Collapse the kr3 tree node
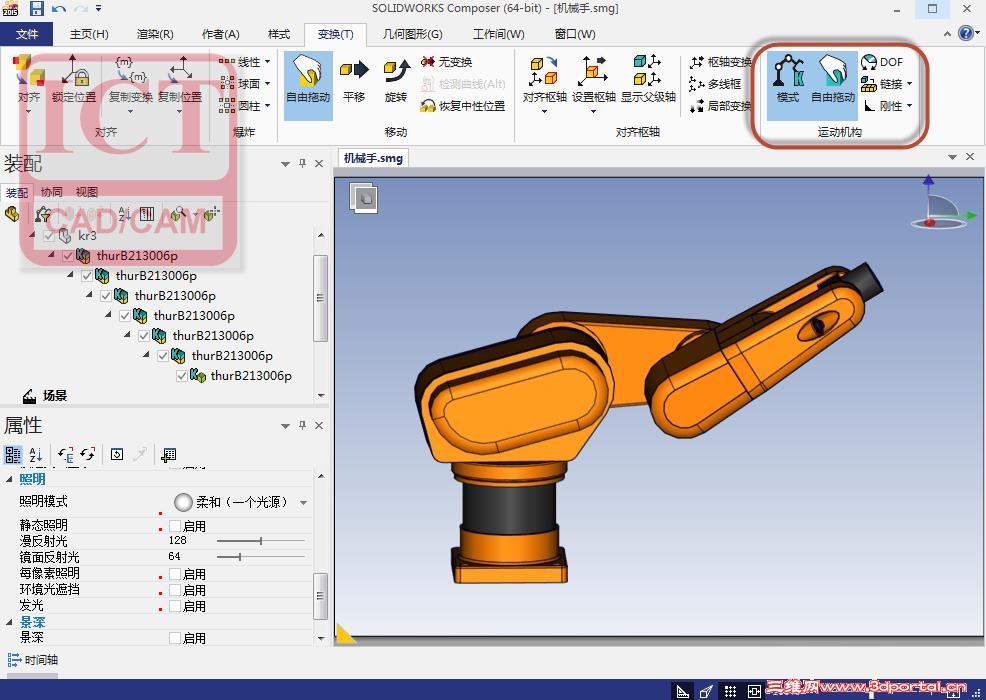Viewport: 986px width, 700px height. [x=33, y=235]
